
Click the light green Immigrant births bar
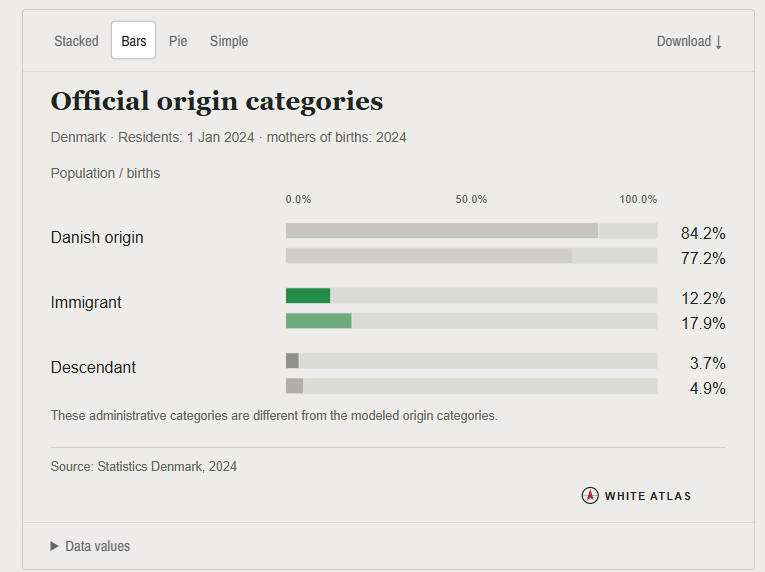pyautogui.click(x=319, y=321)
